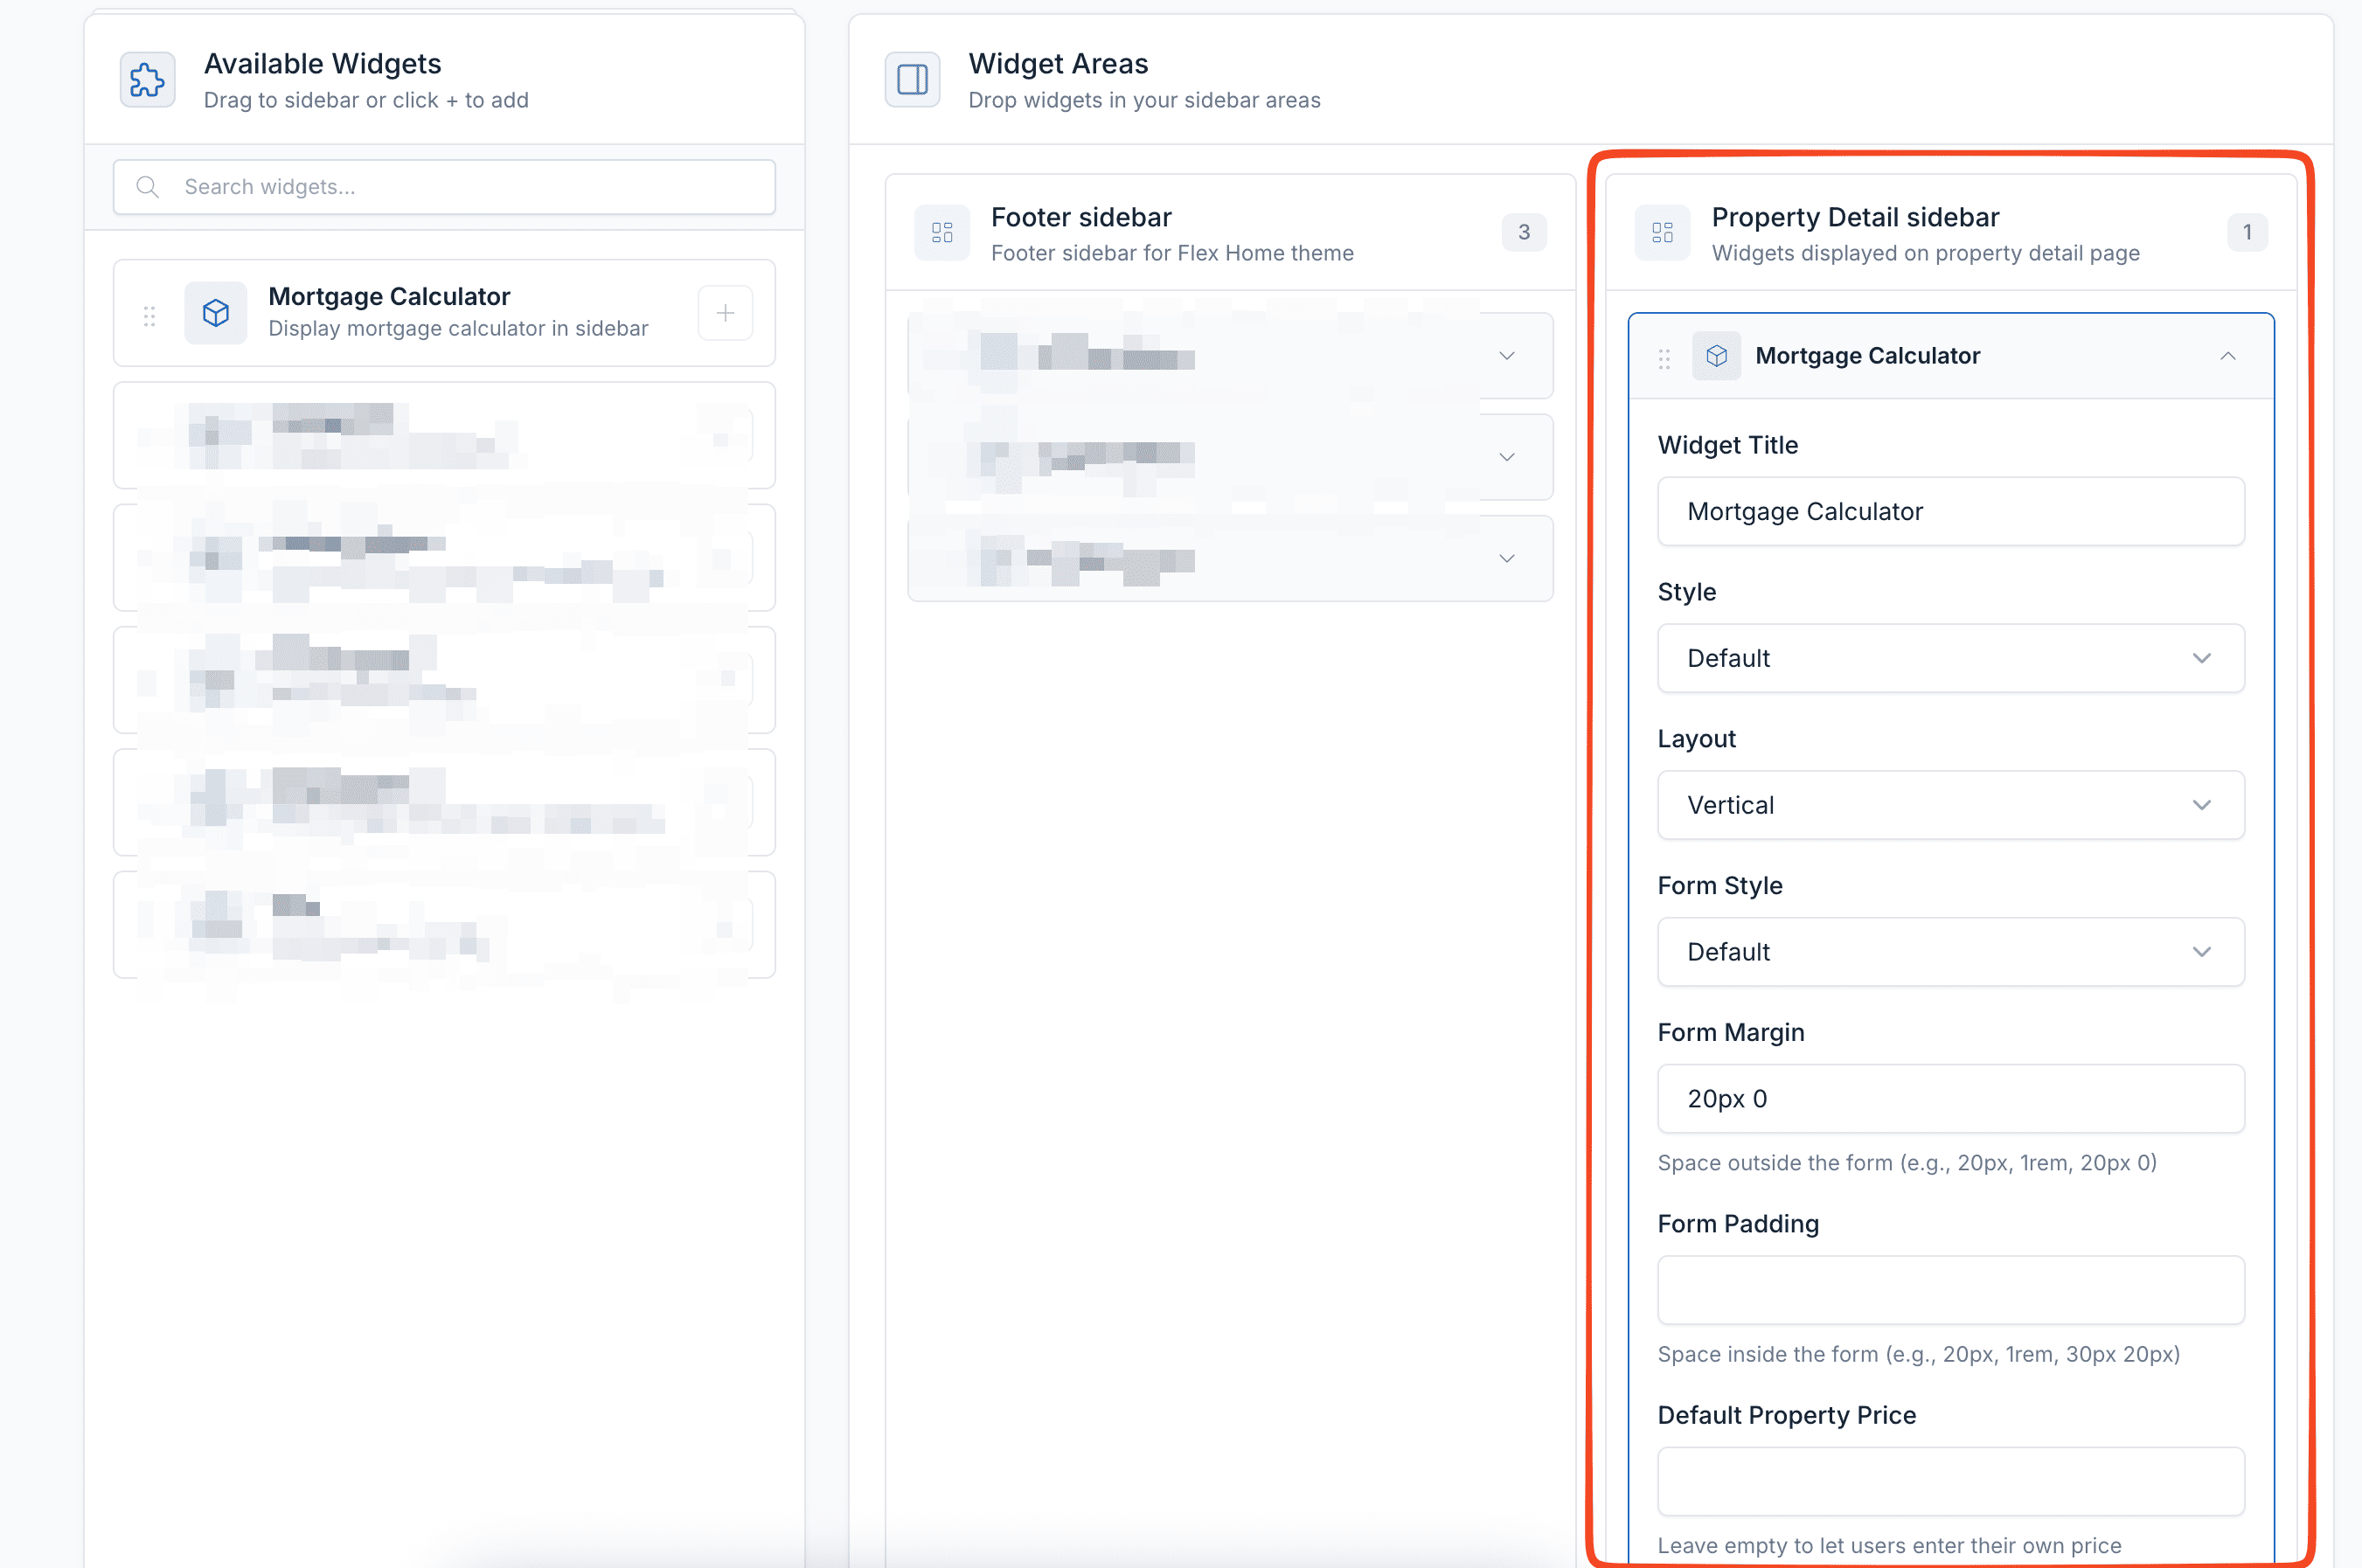This screenshot has height=1568, width=2362.
Task: Expand the third Footer sidebar widget
Action: coord(1506,558)
